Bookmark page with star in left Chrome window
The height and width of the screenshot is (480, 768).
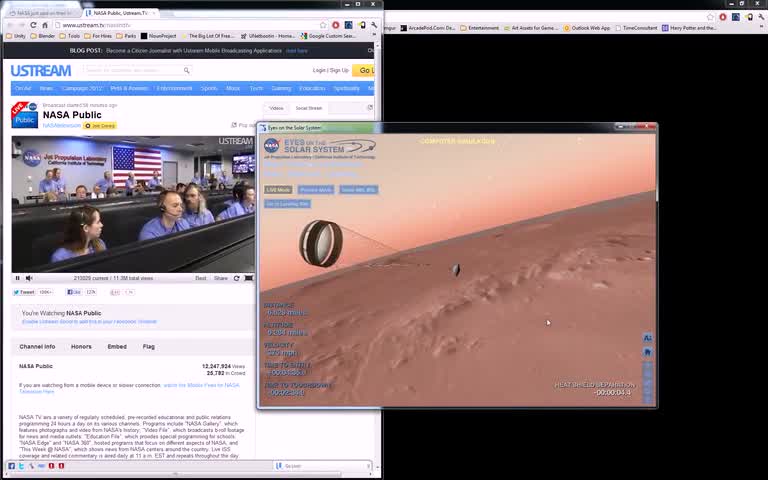click(323, 25)
